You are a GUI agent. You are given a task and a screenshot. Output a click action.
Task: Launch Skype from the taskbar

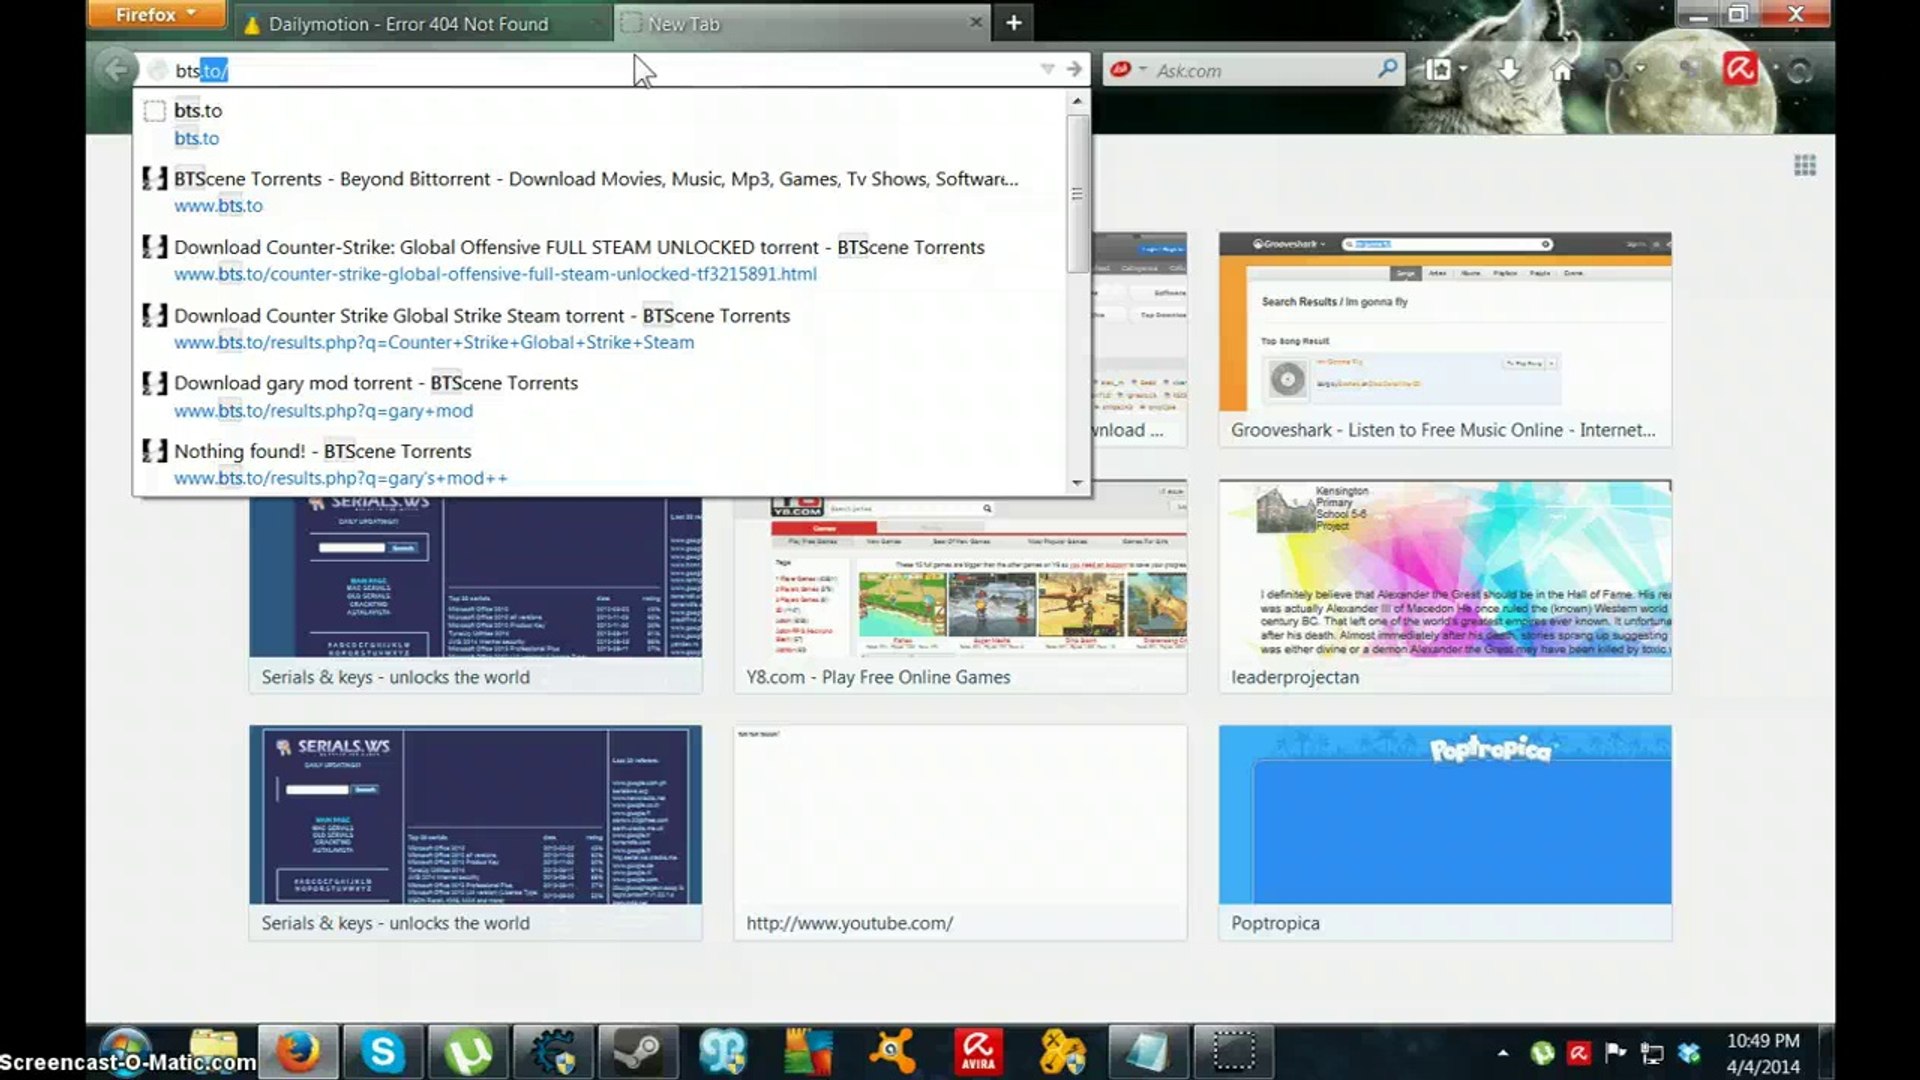point(383,1052)
